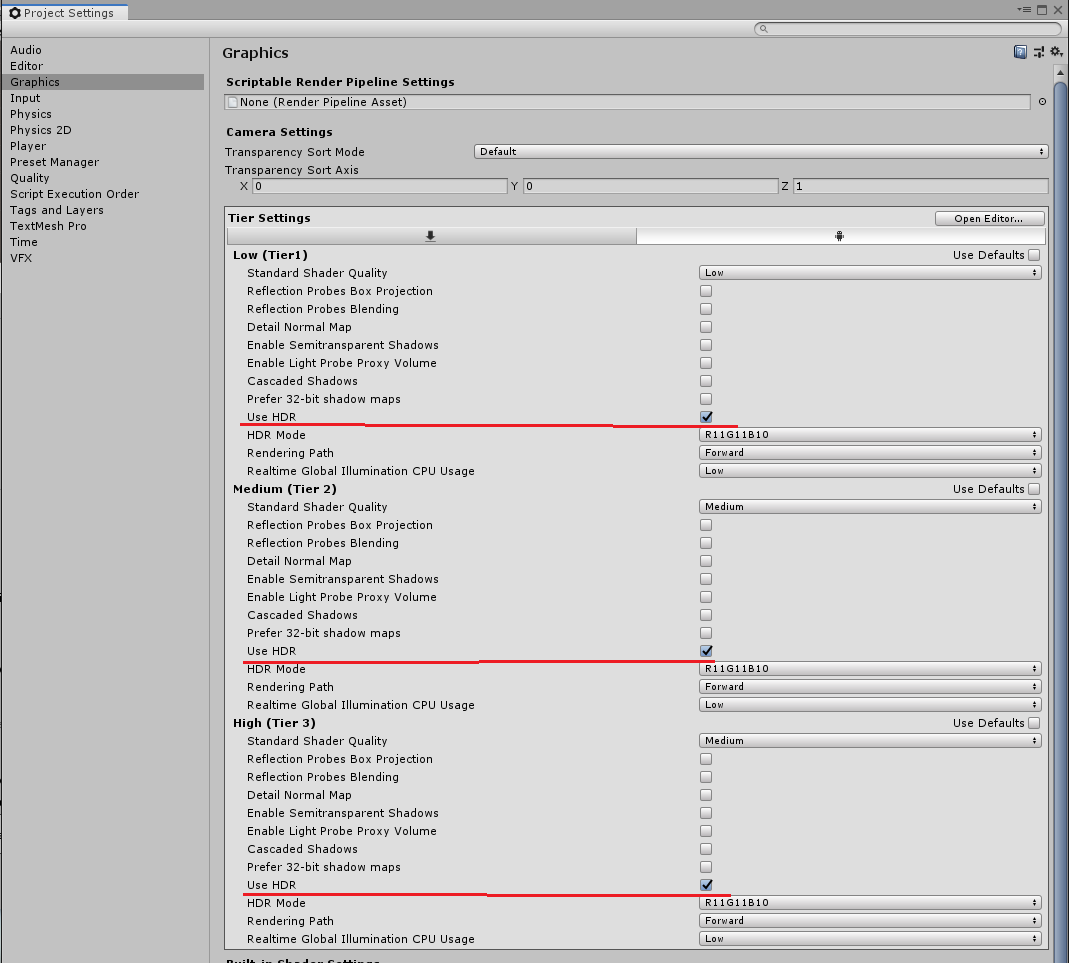Viewport: 1069px width, 963px height.
Task: Click the Transparency Sort Axis Z field
Action: (x=920, y=185)
